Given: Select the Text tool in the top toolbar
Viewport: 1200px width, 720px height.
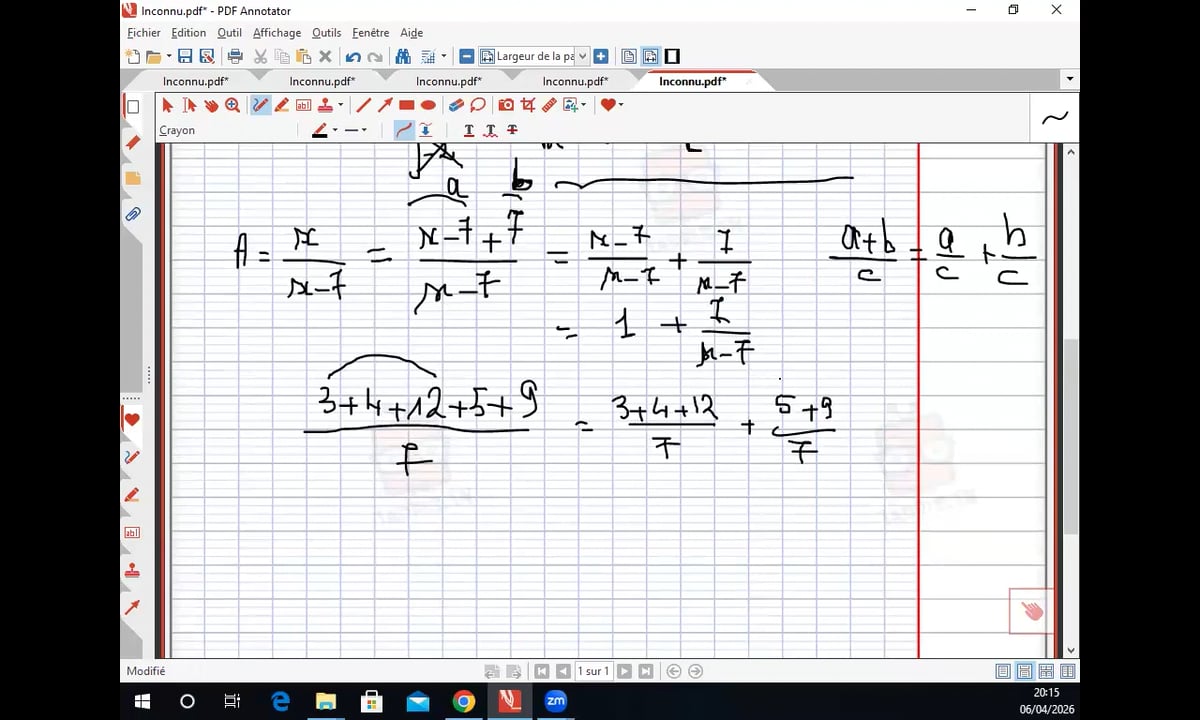Looking at the screenshot, I should tap(303, 105).
